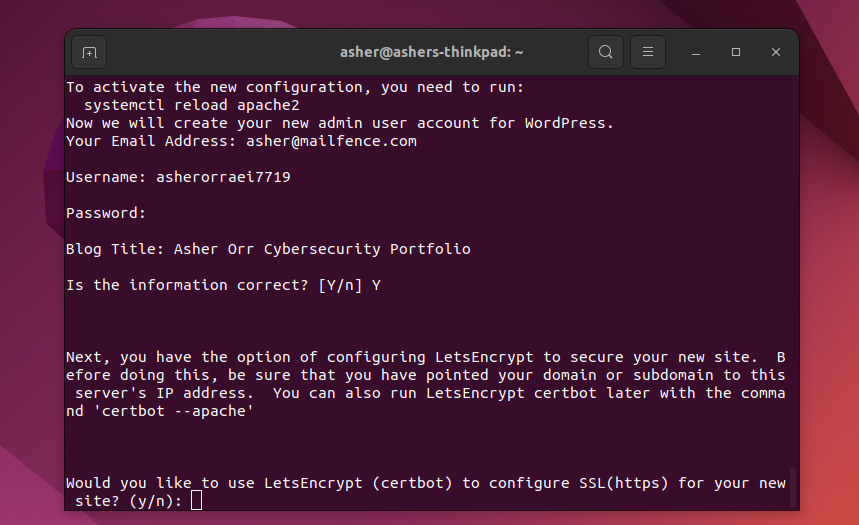Open the terminal search icon
The image size is (859, 525).
click(x=605, y=52)
